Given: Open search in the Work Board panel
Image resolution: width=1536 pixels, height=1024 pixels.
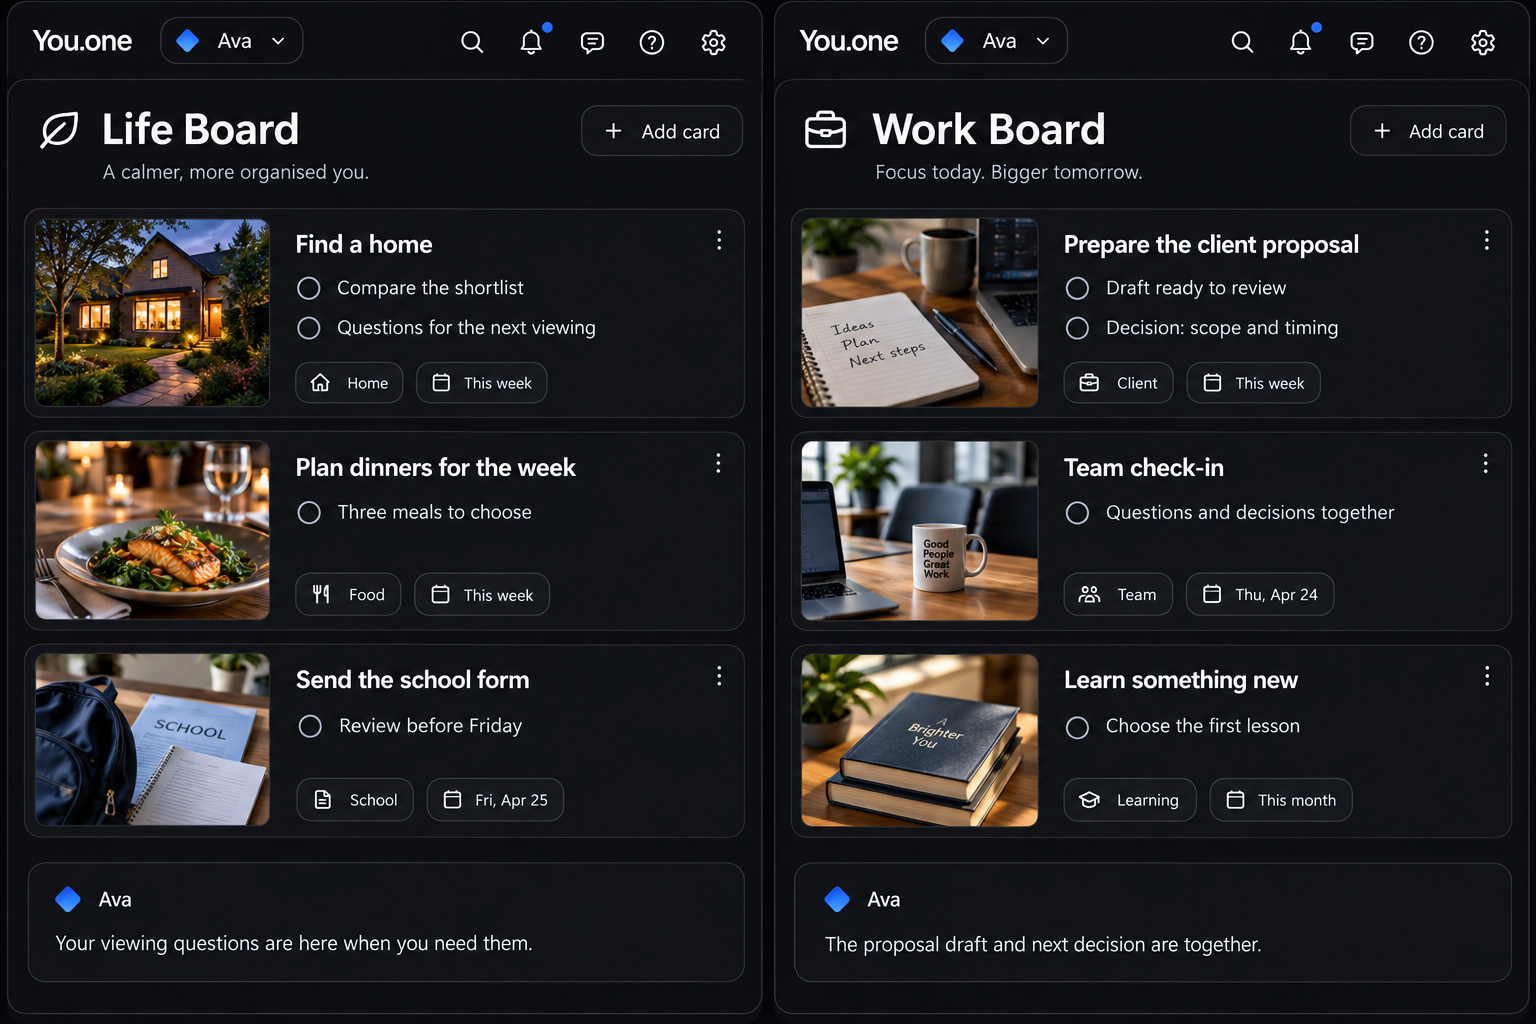Looking at the screenshot, I should click(1242, 42).
